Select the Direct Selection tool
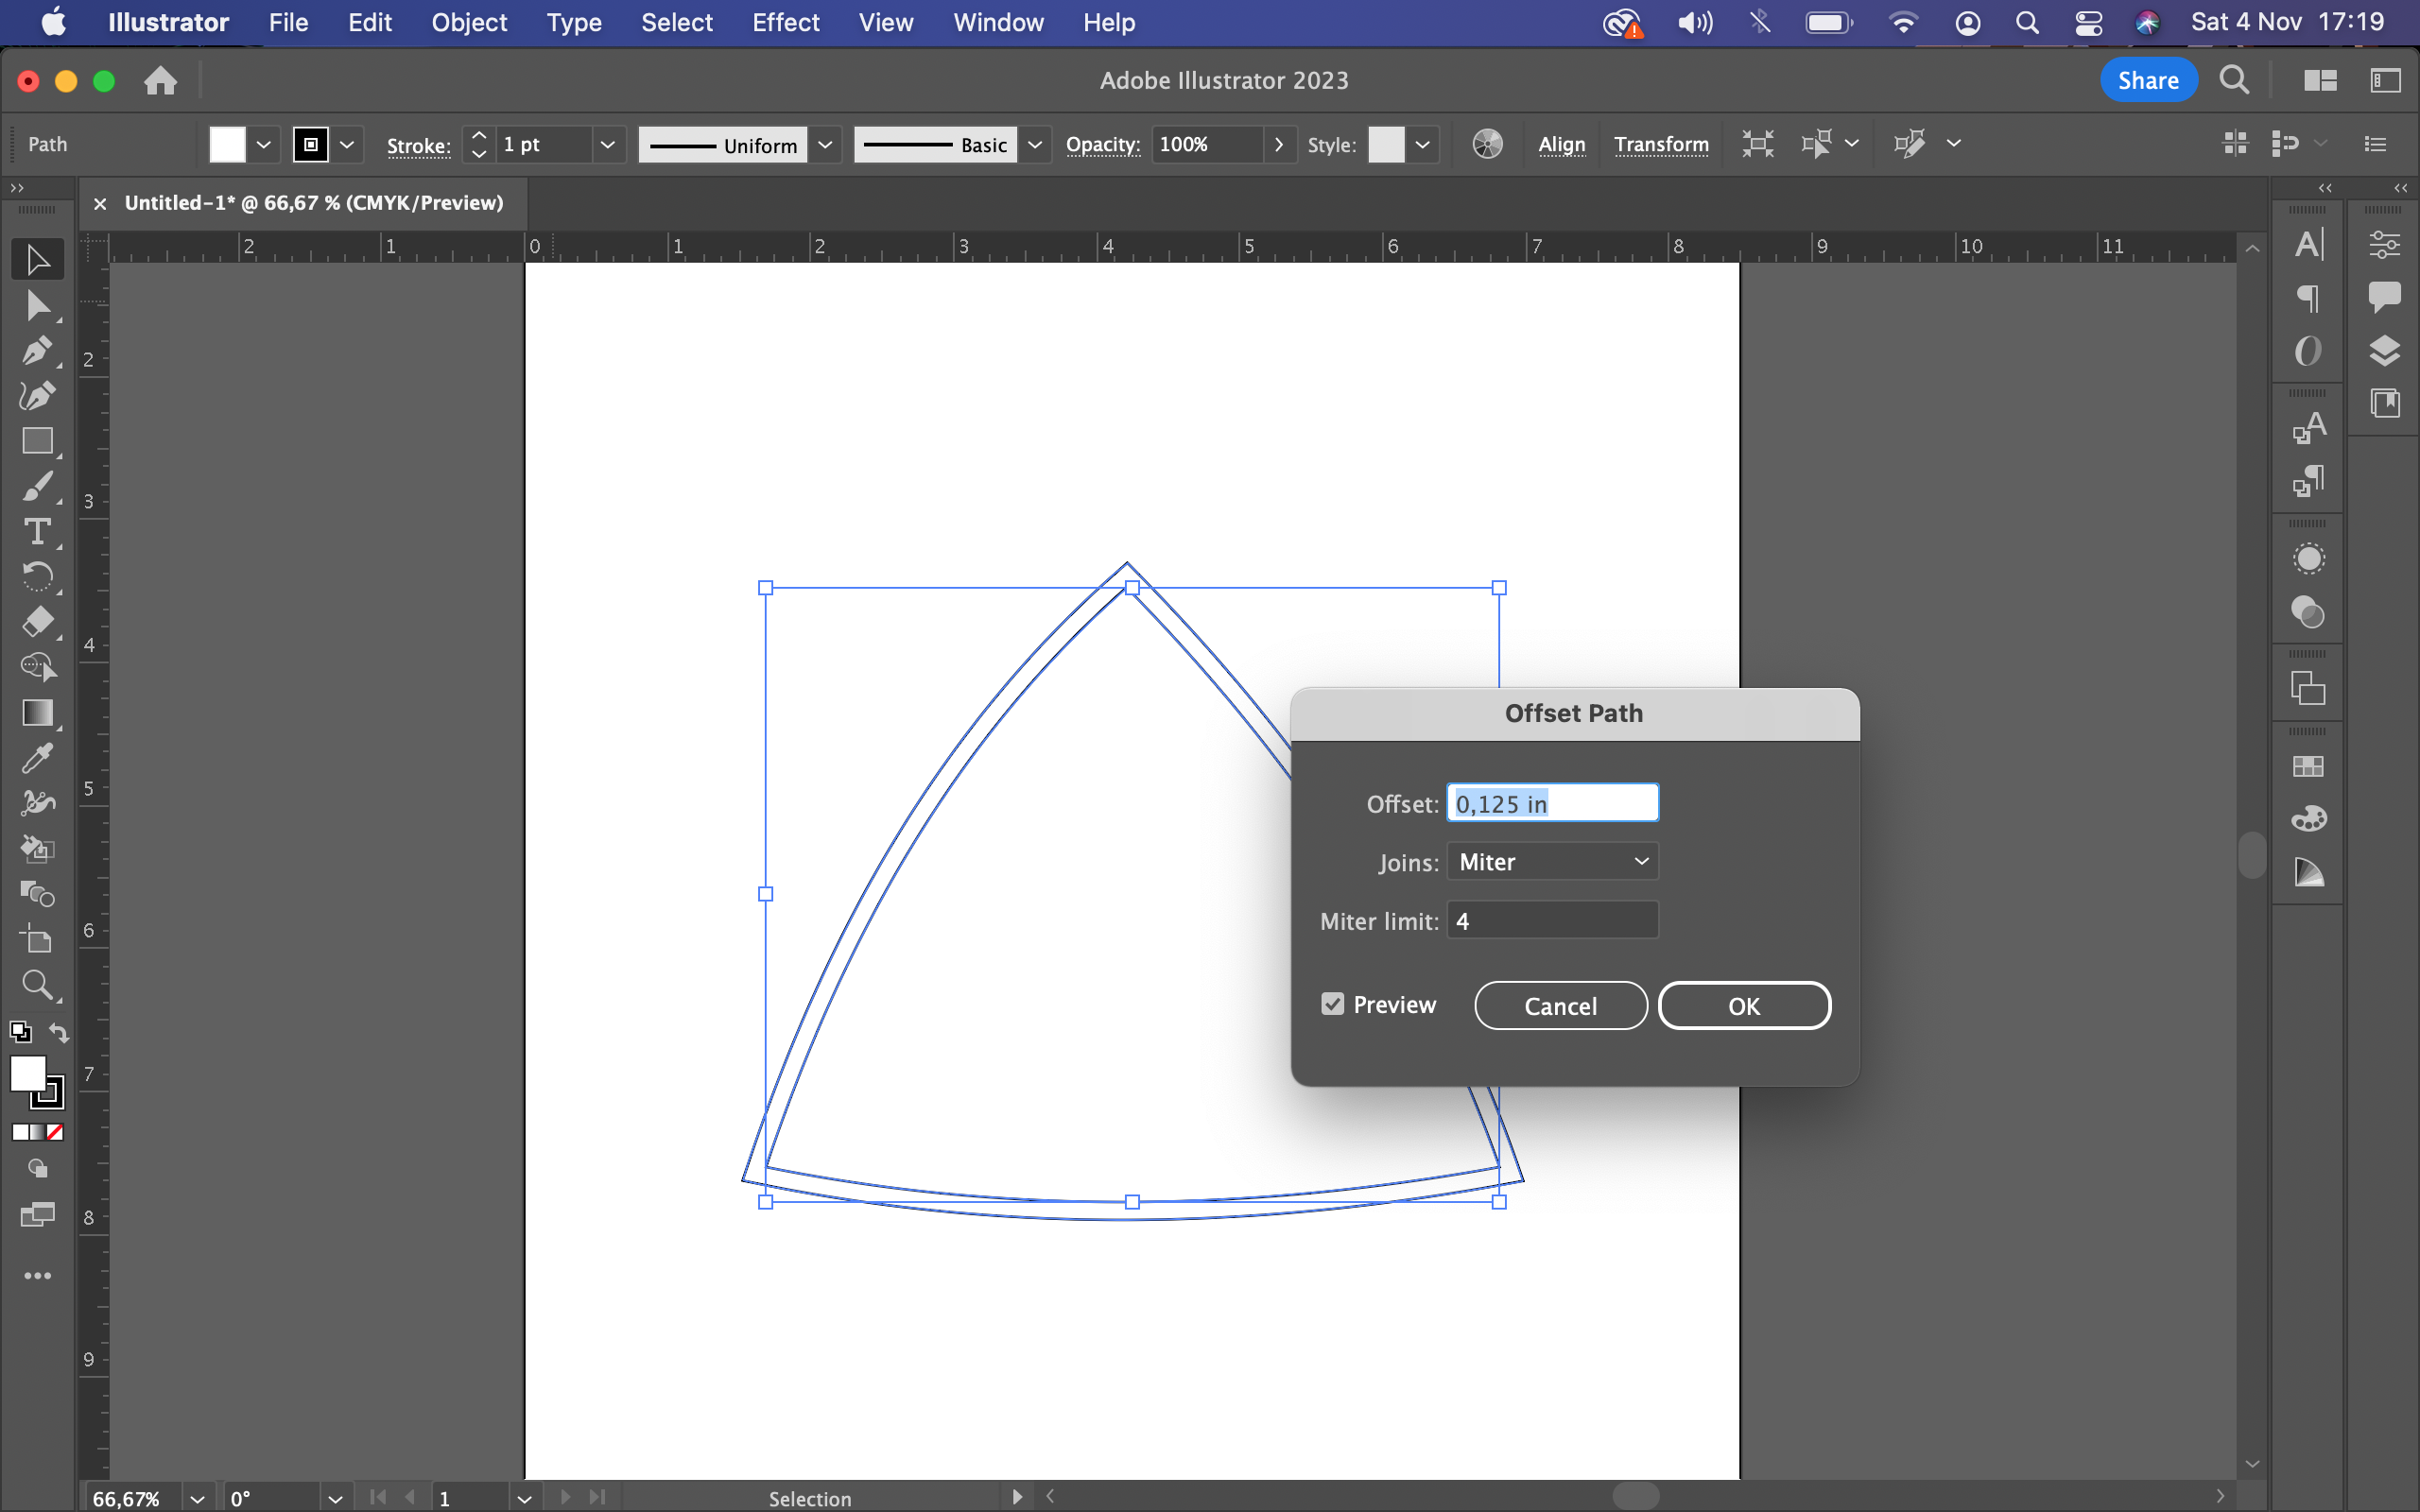This screenshot has height=1512, width=2420. pos(37,305)
